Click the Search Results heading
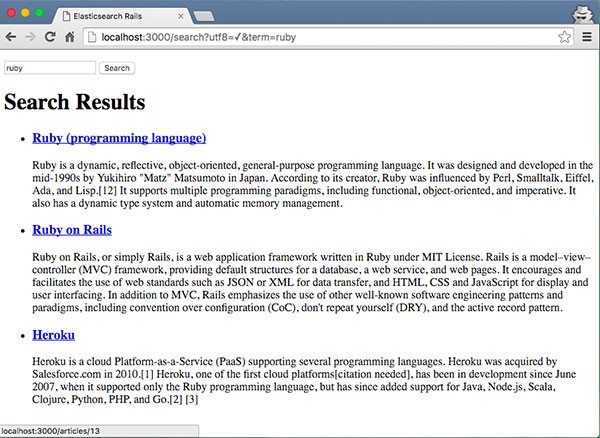The height and width of the screenshot is (438, 600). (75, 102)
